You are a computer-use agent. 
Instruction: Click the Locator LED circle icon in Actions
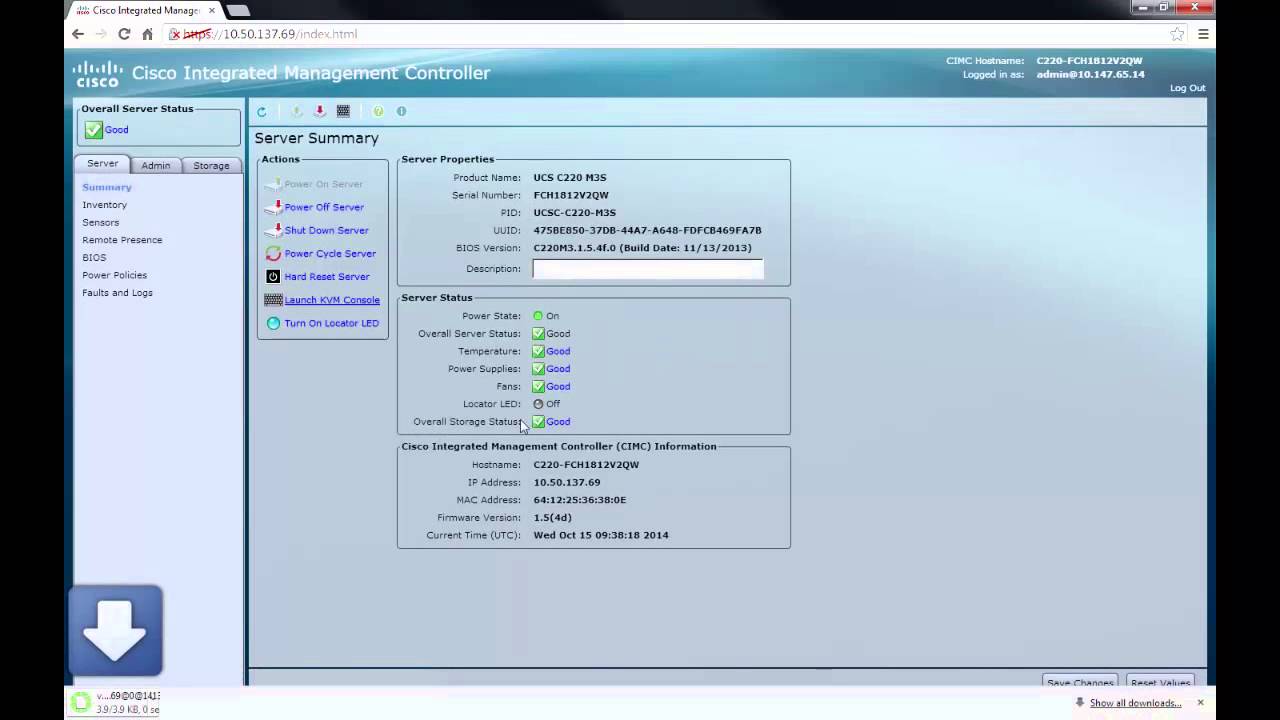pyautogui.click(x=273, y=323)
